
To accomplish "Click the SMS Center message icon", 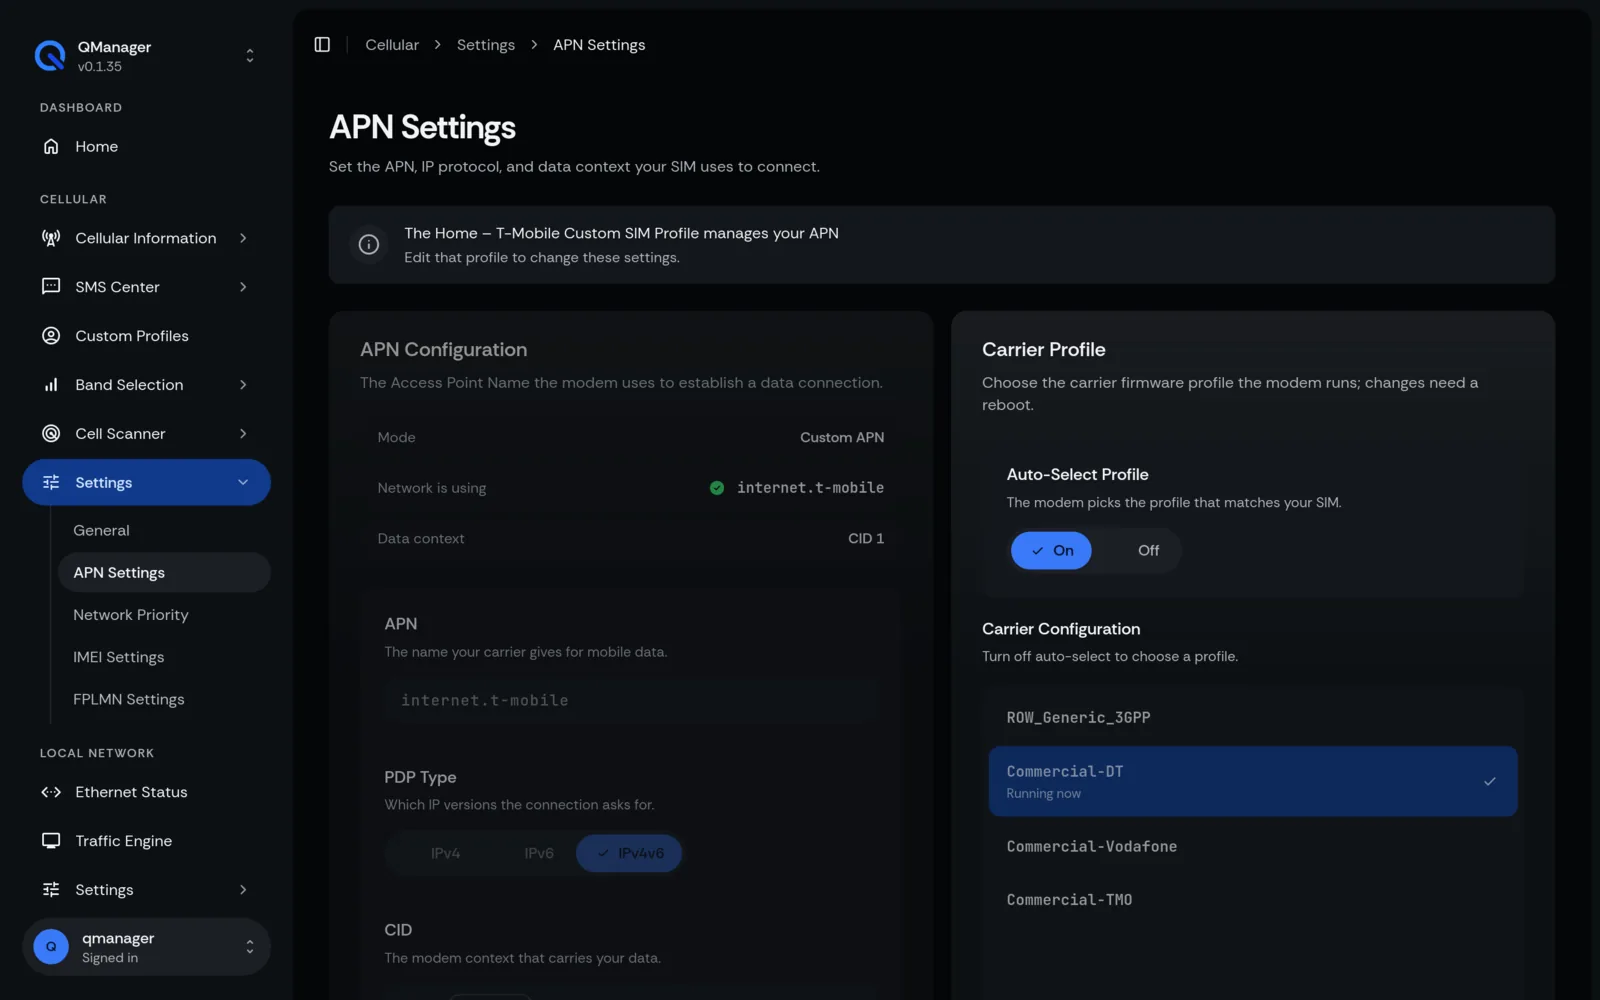I will [51, 287].
